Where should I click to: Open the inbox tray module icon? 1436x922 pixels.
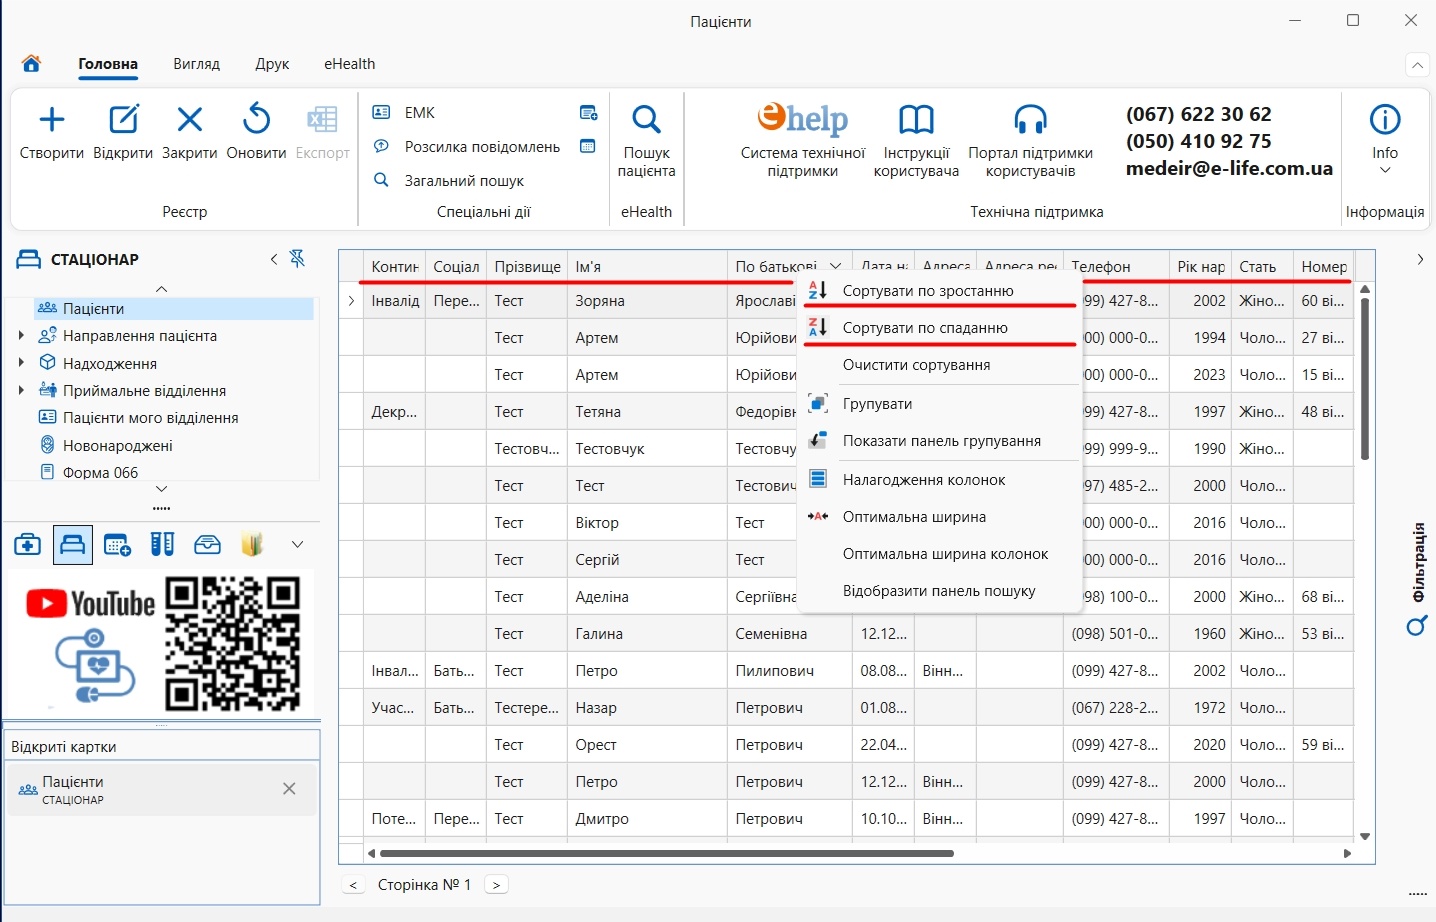pyautogui.click(x=207, y=545)
